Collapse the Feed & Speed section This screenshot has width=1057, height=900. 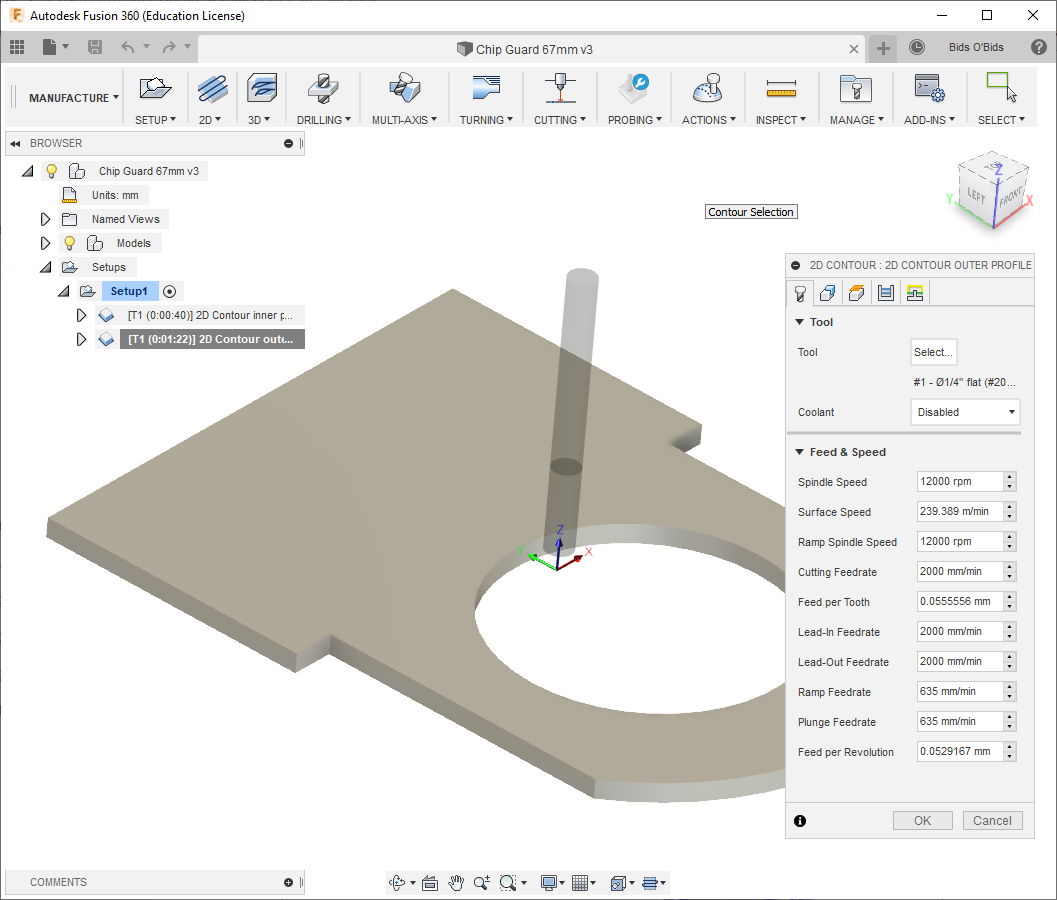(x=799, y=452)
